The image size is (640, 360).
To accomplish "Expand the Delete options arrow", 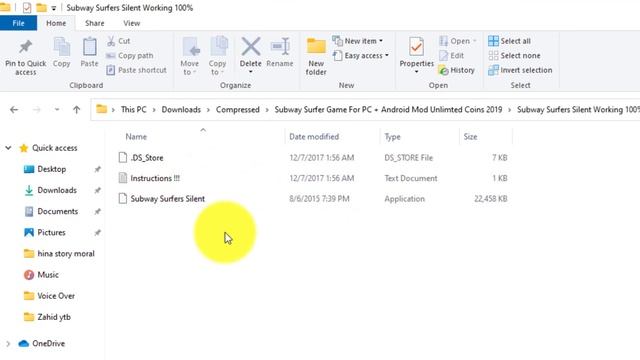I will coord(251,72).
